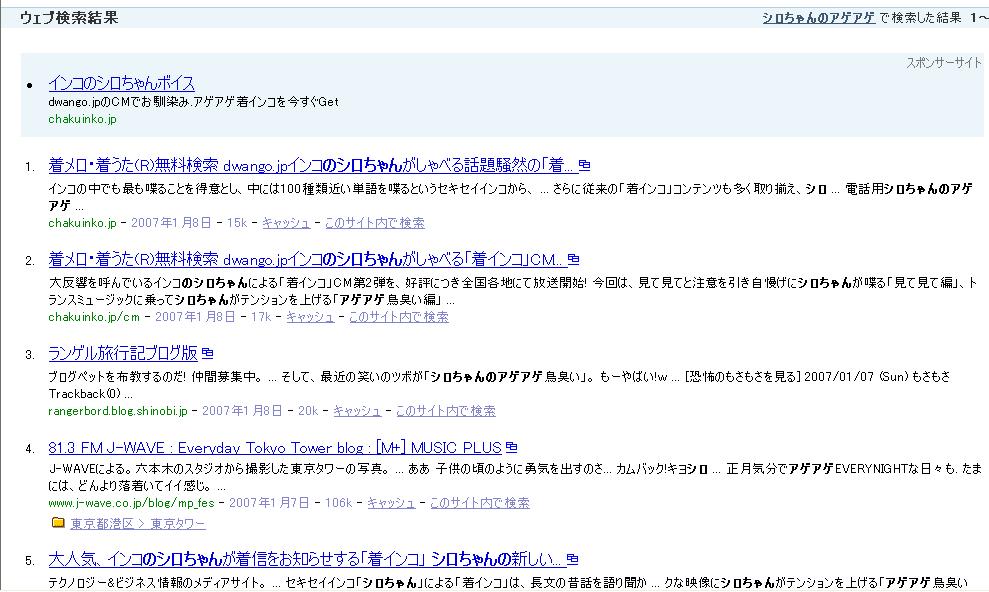Screen dimensions: 989x592
Task: Click the スポンサーサイト label
Action: 944,62
